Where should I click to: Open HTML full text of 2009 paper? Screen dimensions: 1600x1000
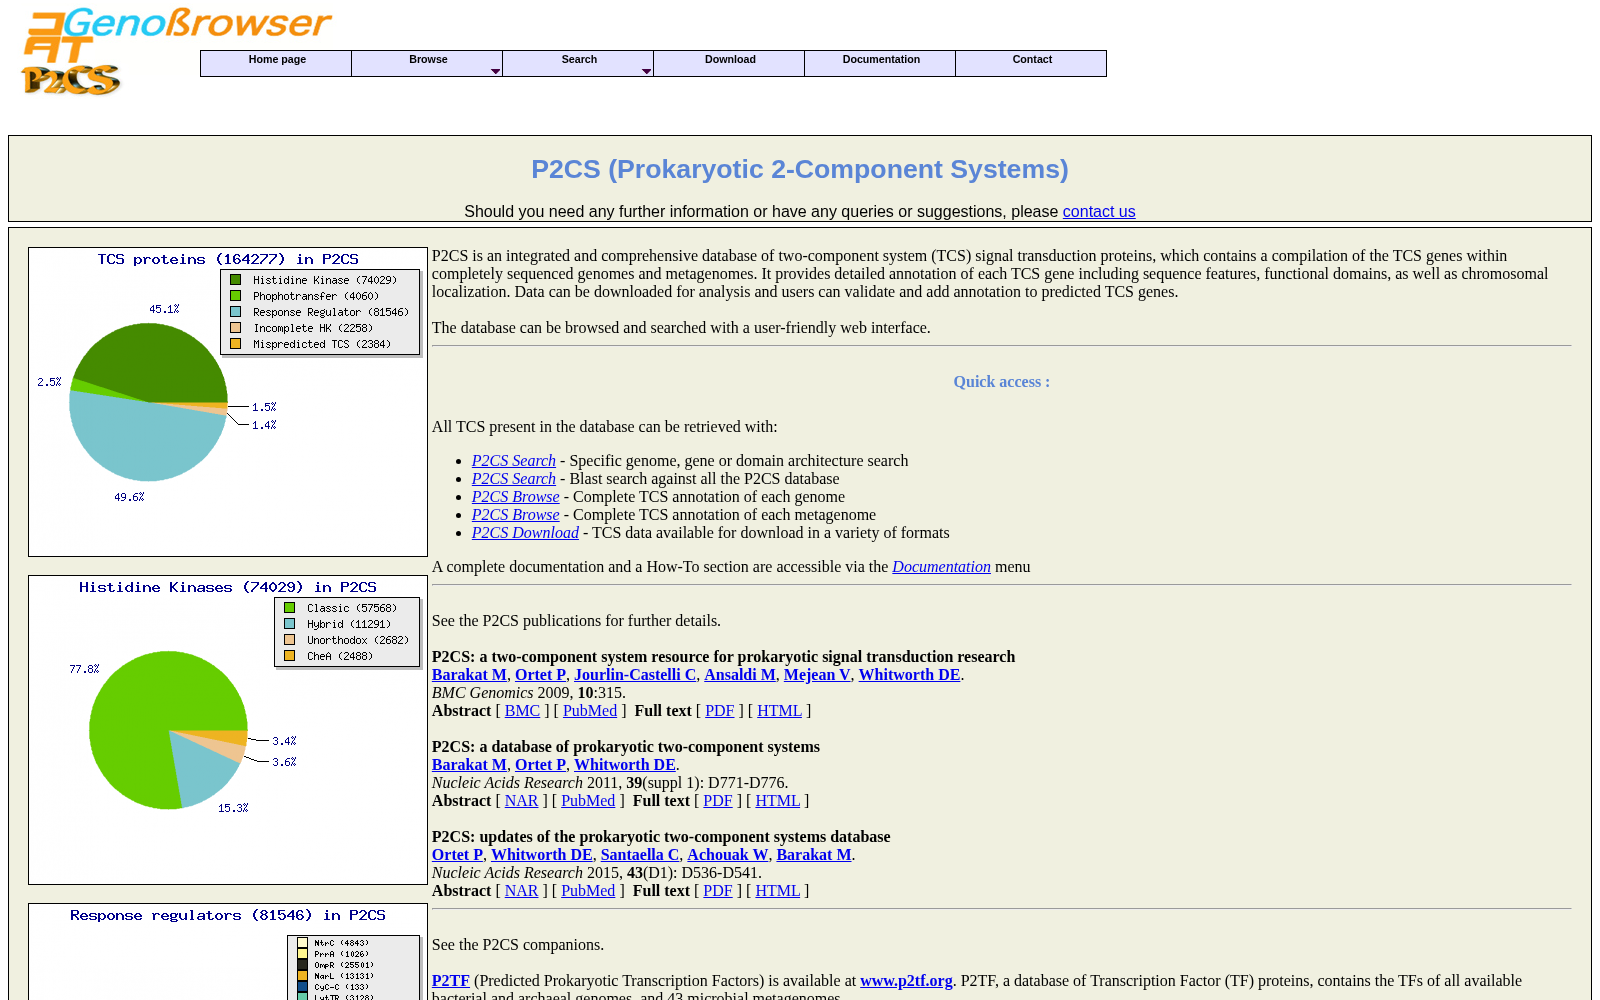coord(779,711)
